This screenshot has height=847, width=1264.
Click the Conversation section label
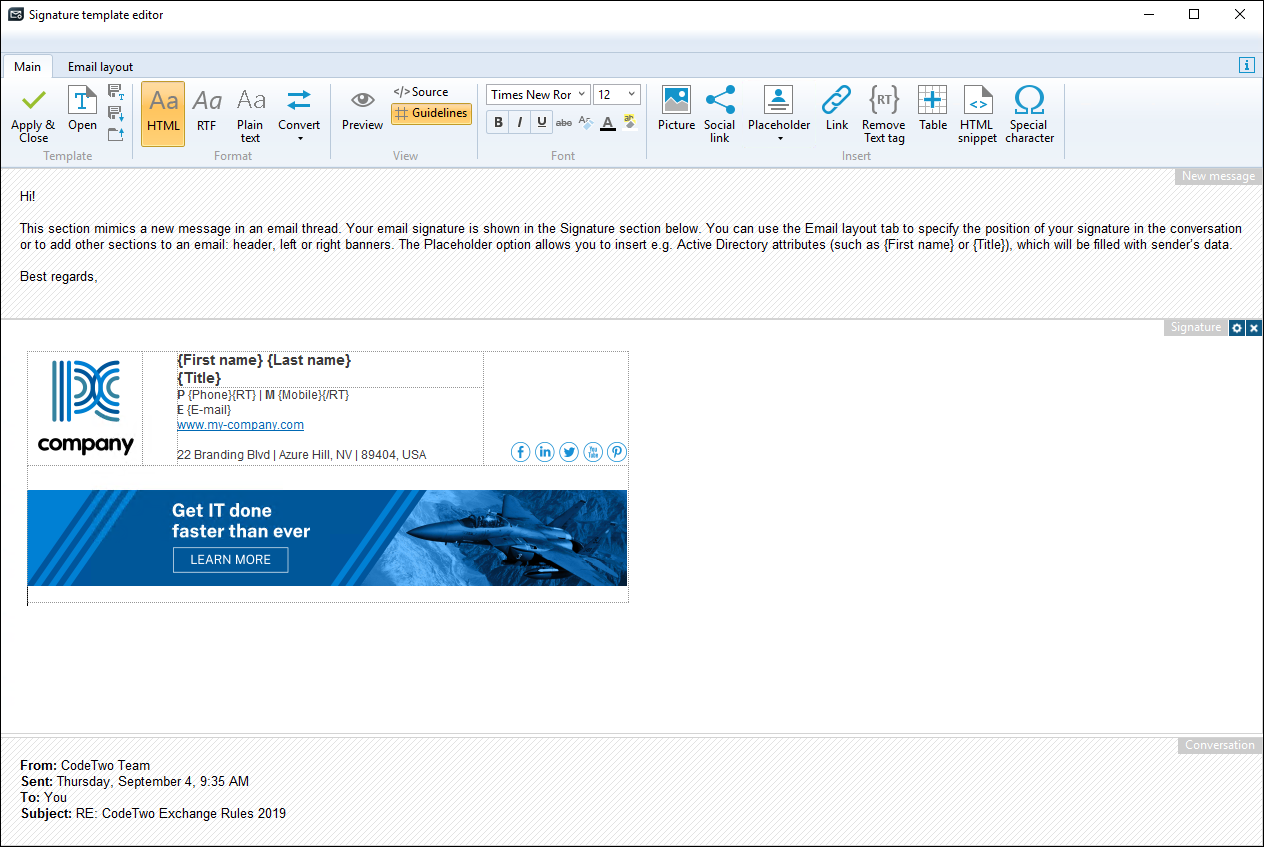pyautogui.click(x=1219, y=745)
